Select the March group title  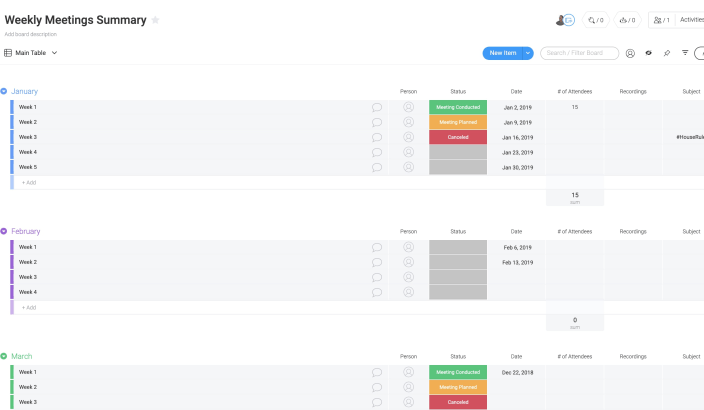(22, 356)
